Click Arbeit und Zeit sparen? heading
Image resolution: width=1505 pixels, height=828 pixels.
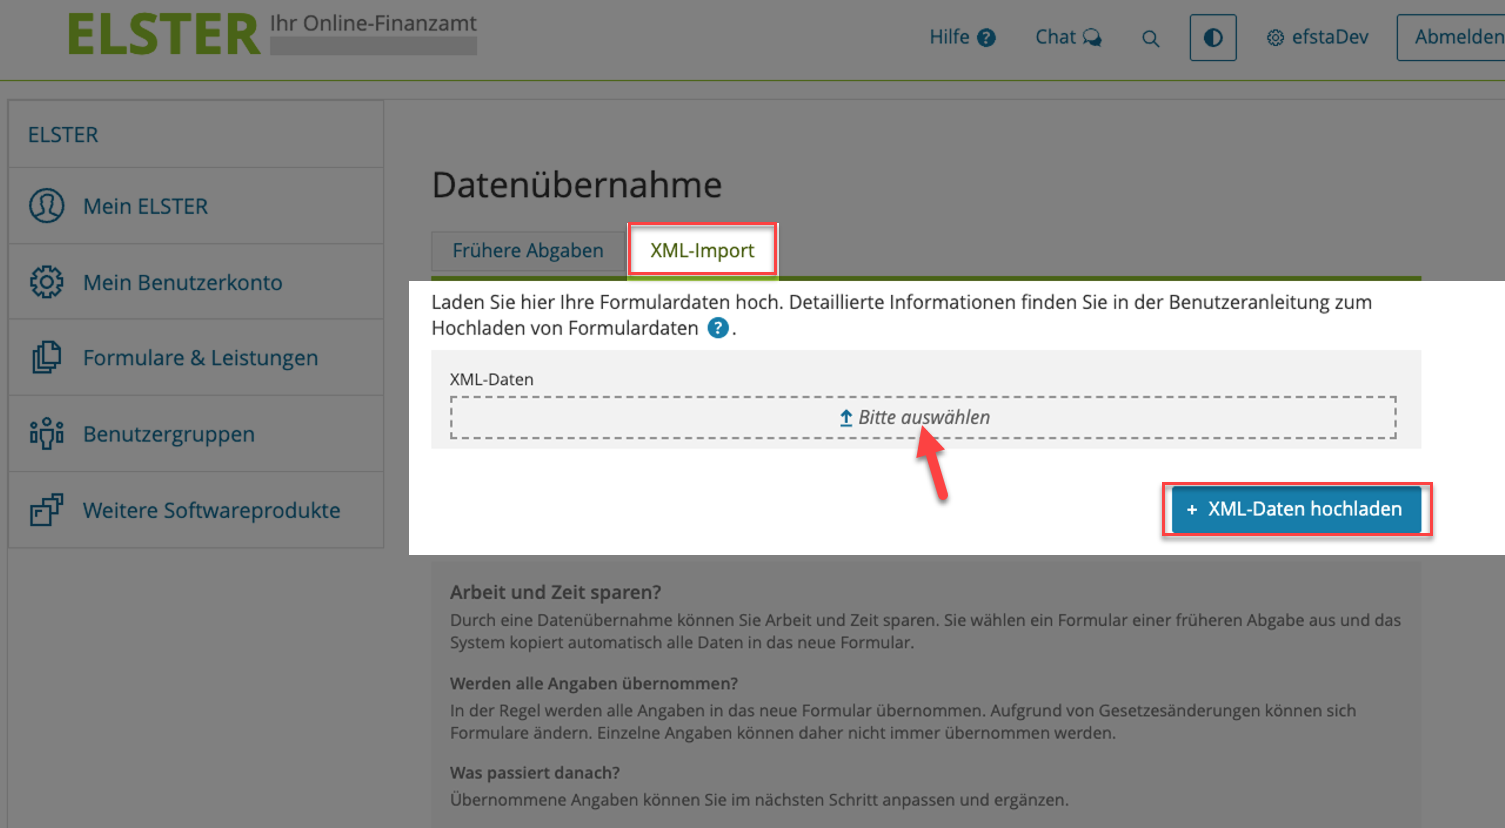pos(555,592)
